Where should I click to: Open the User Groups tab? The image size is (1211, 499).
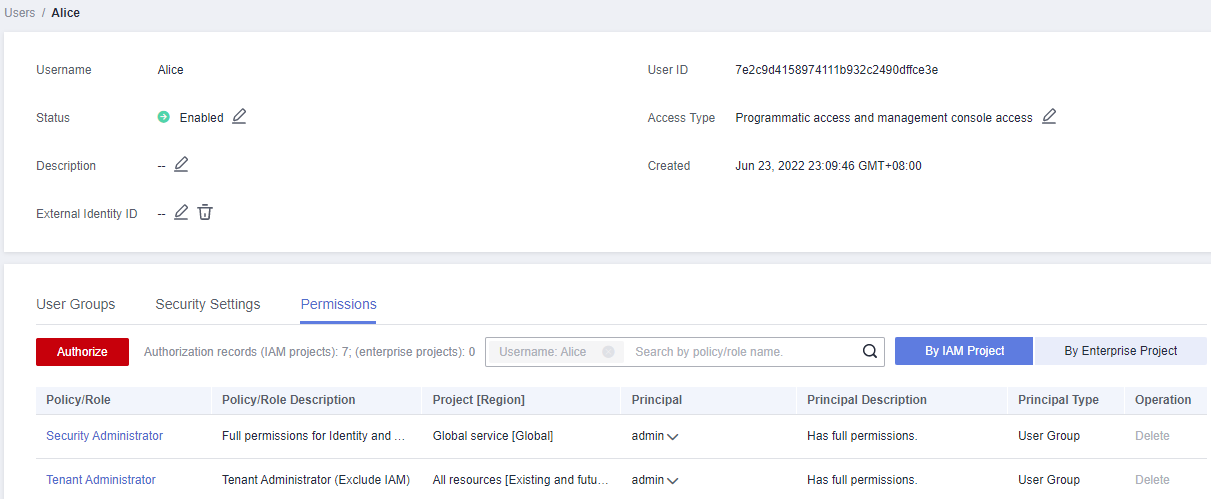[x=76, y=304]
